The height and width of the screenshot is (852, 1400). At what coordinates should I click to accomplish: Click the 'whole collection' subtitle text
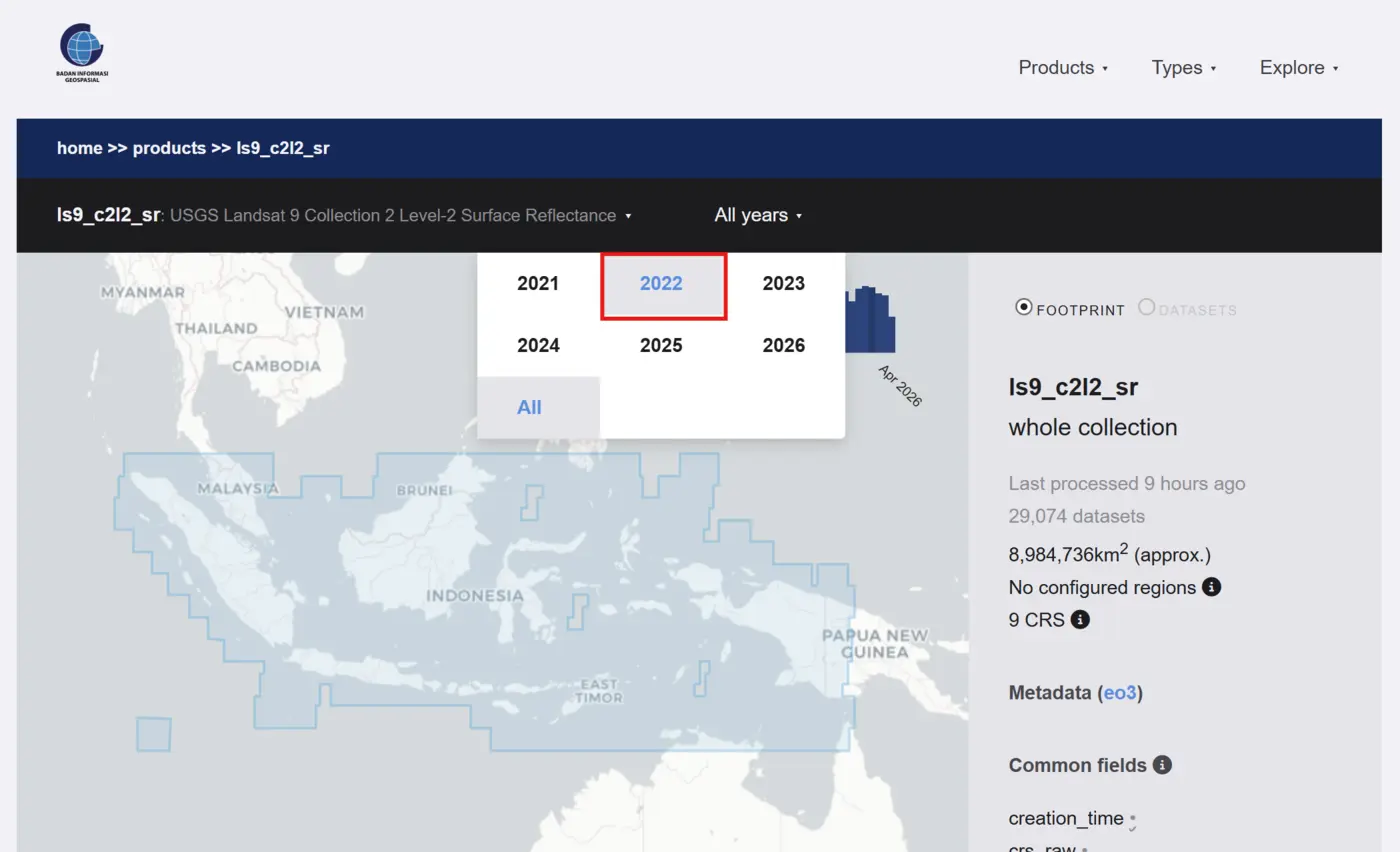tap(1093, 428)
